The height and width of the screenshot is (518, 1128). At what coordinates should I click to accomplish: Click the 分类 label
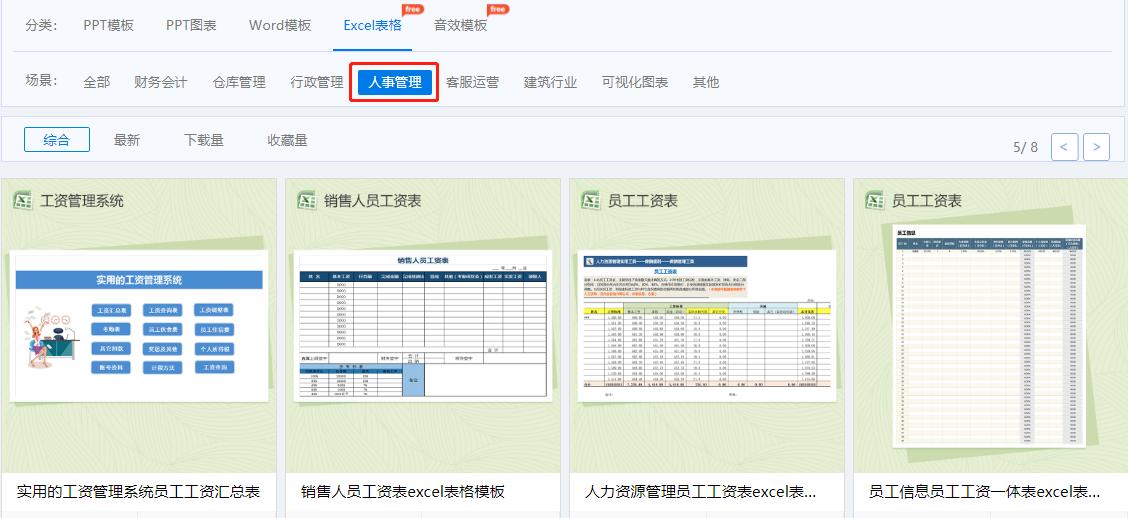coord(41,25)
